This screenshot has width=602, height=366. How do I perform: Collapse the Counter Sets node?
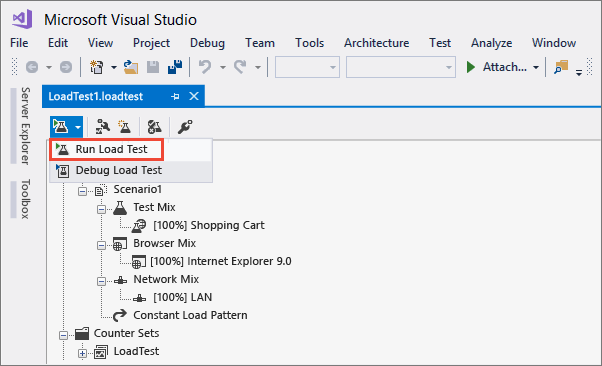[x=64, y=335]
